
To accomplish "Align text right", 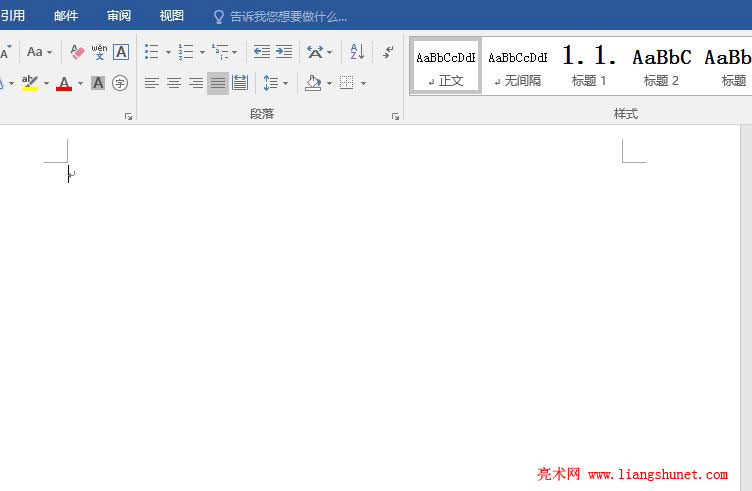I will 196,83.
